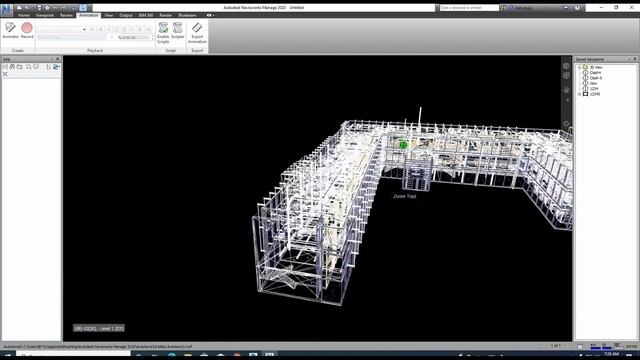Click Export Animation
The image size is (640, 360).
point(197,33)
